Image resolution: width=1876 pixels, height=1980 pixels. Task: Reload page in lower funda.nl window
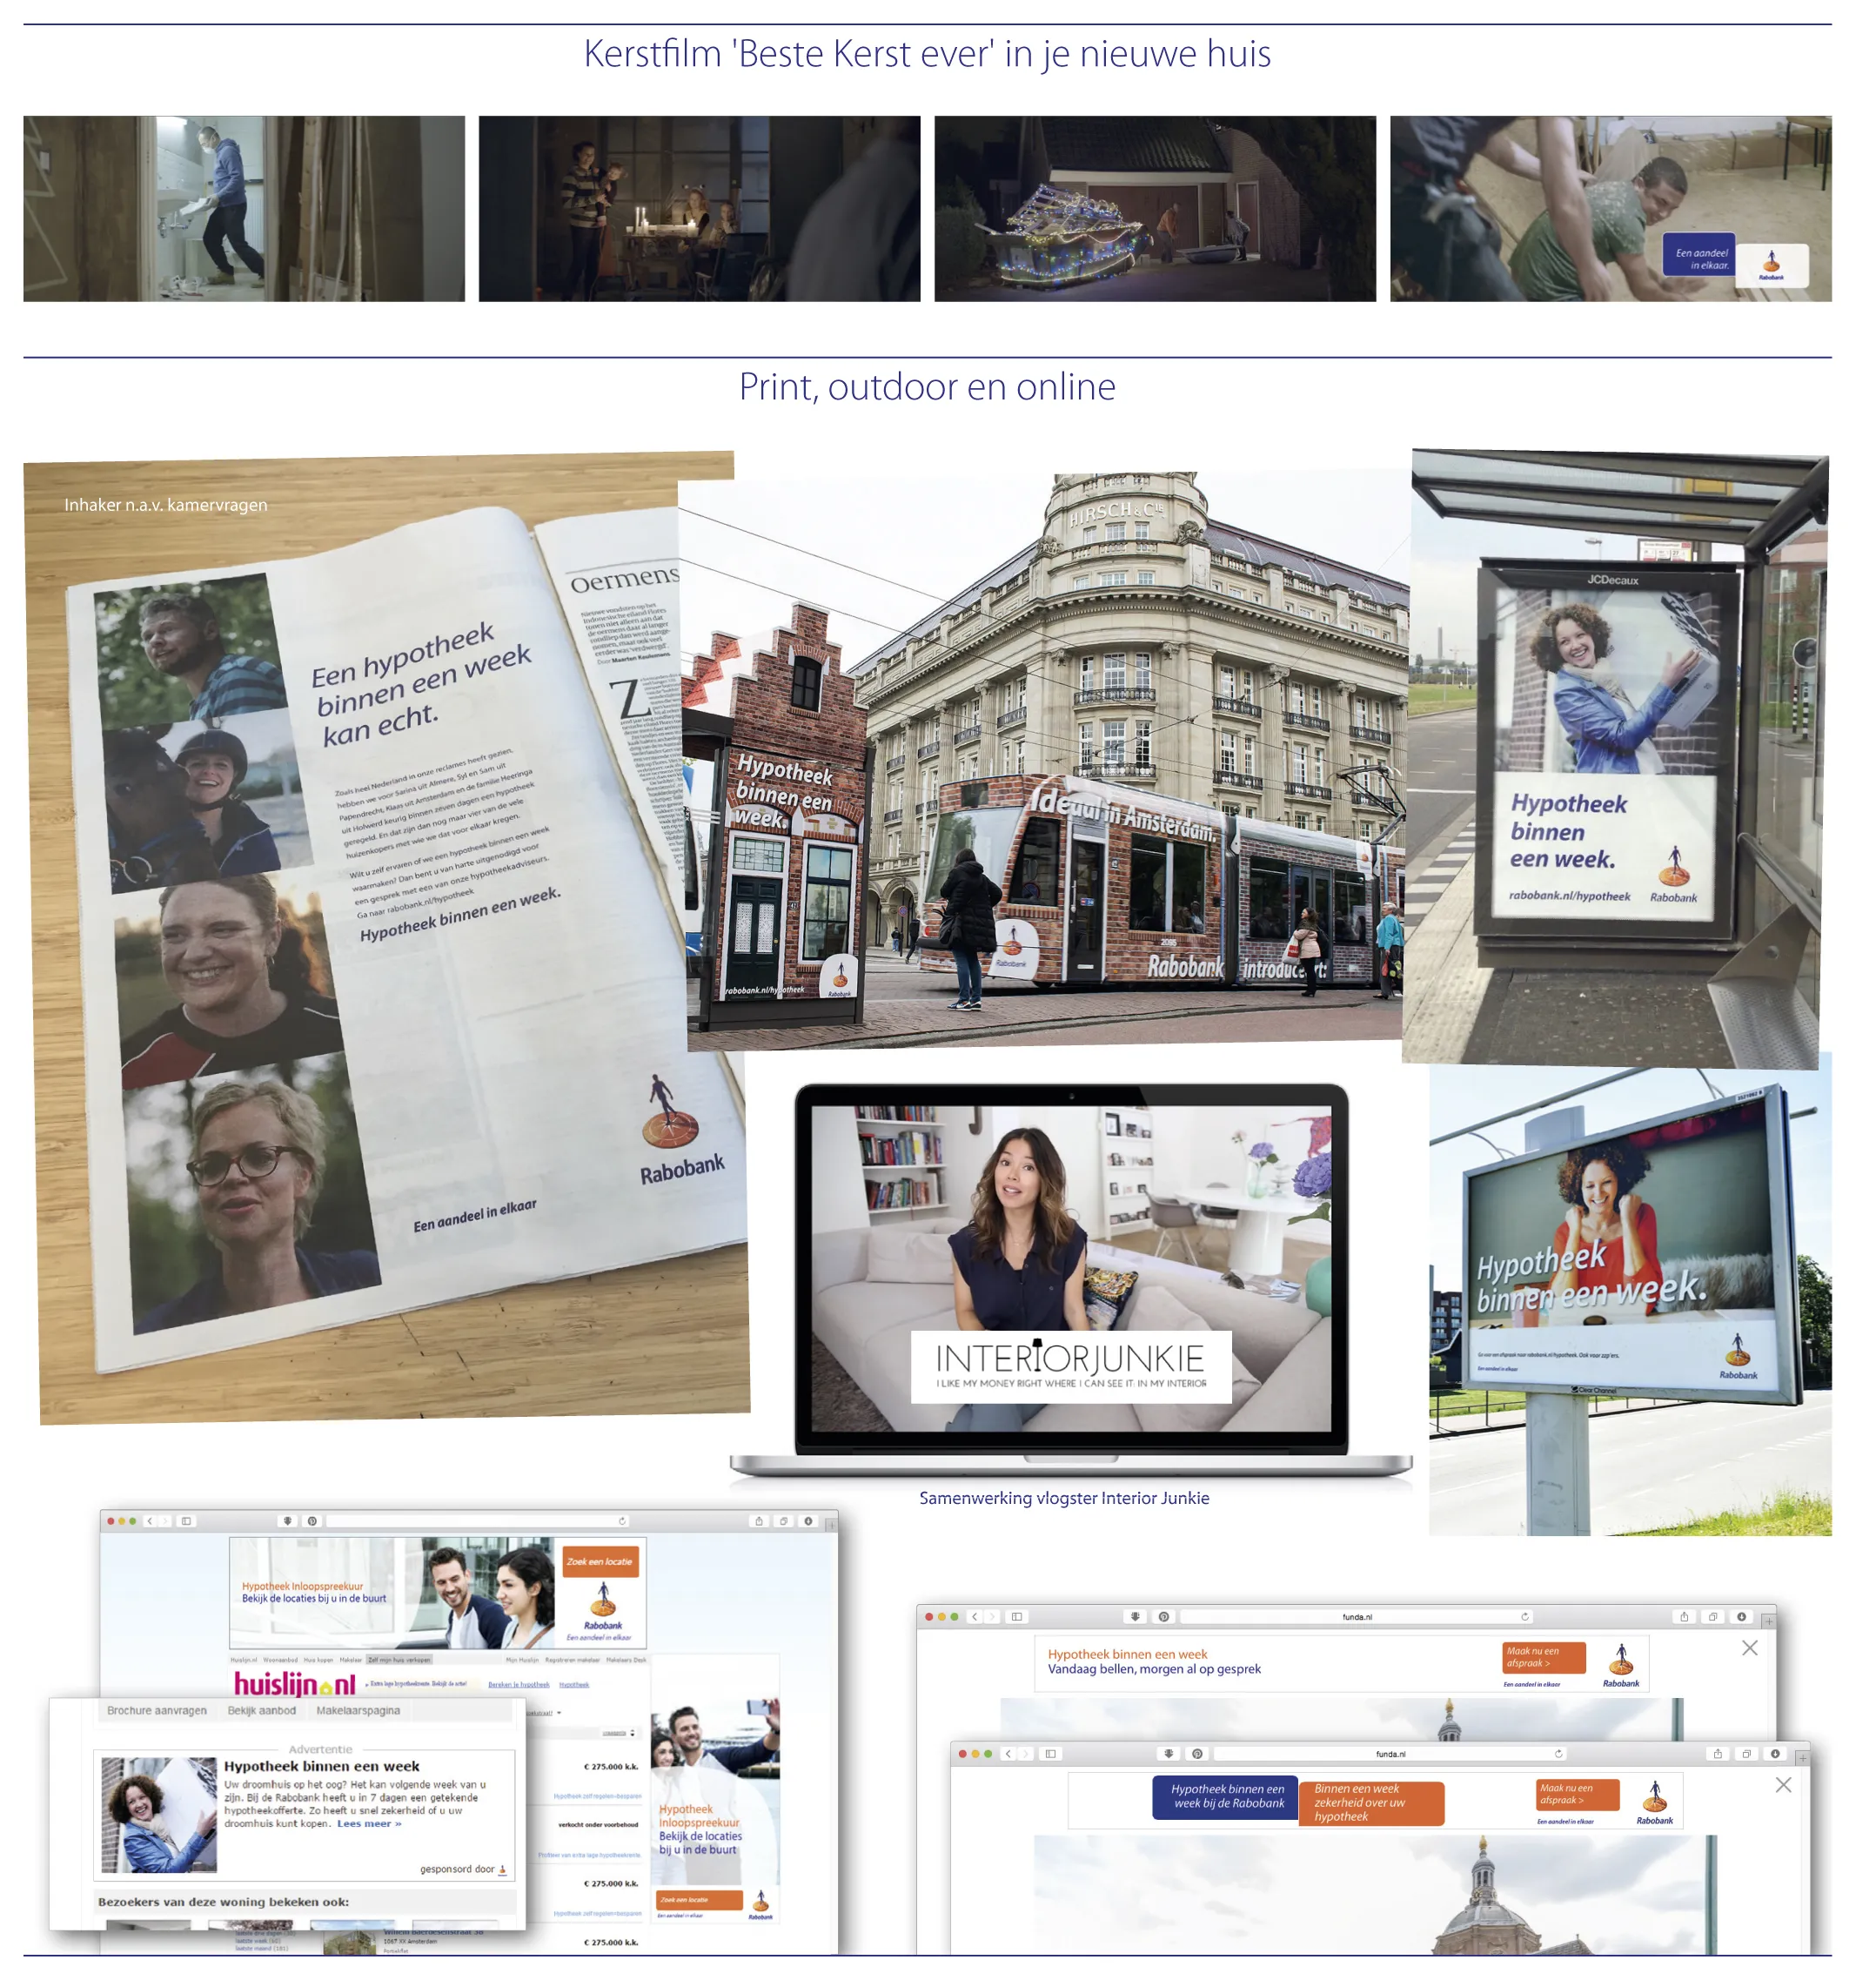click(1558, 1754)
